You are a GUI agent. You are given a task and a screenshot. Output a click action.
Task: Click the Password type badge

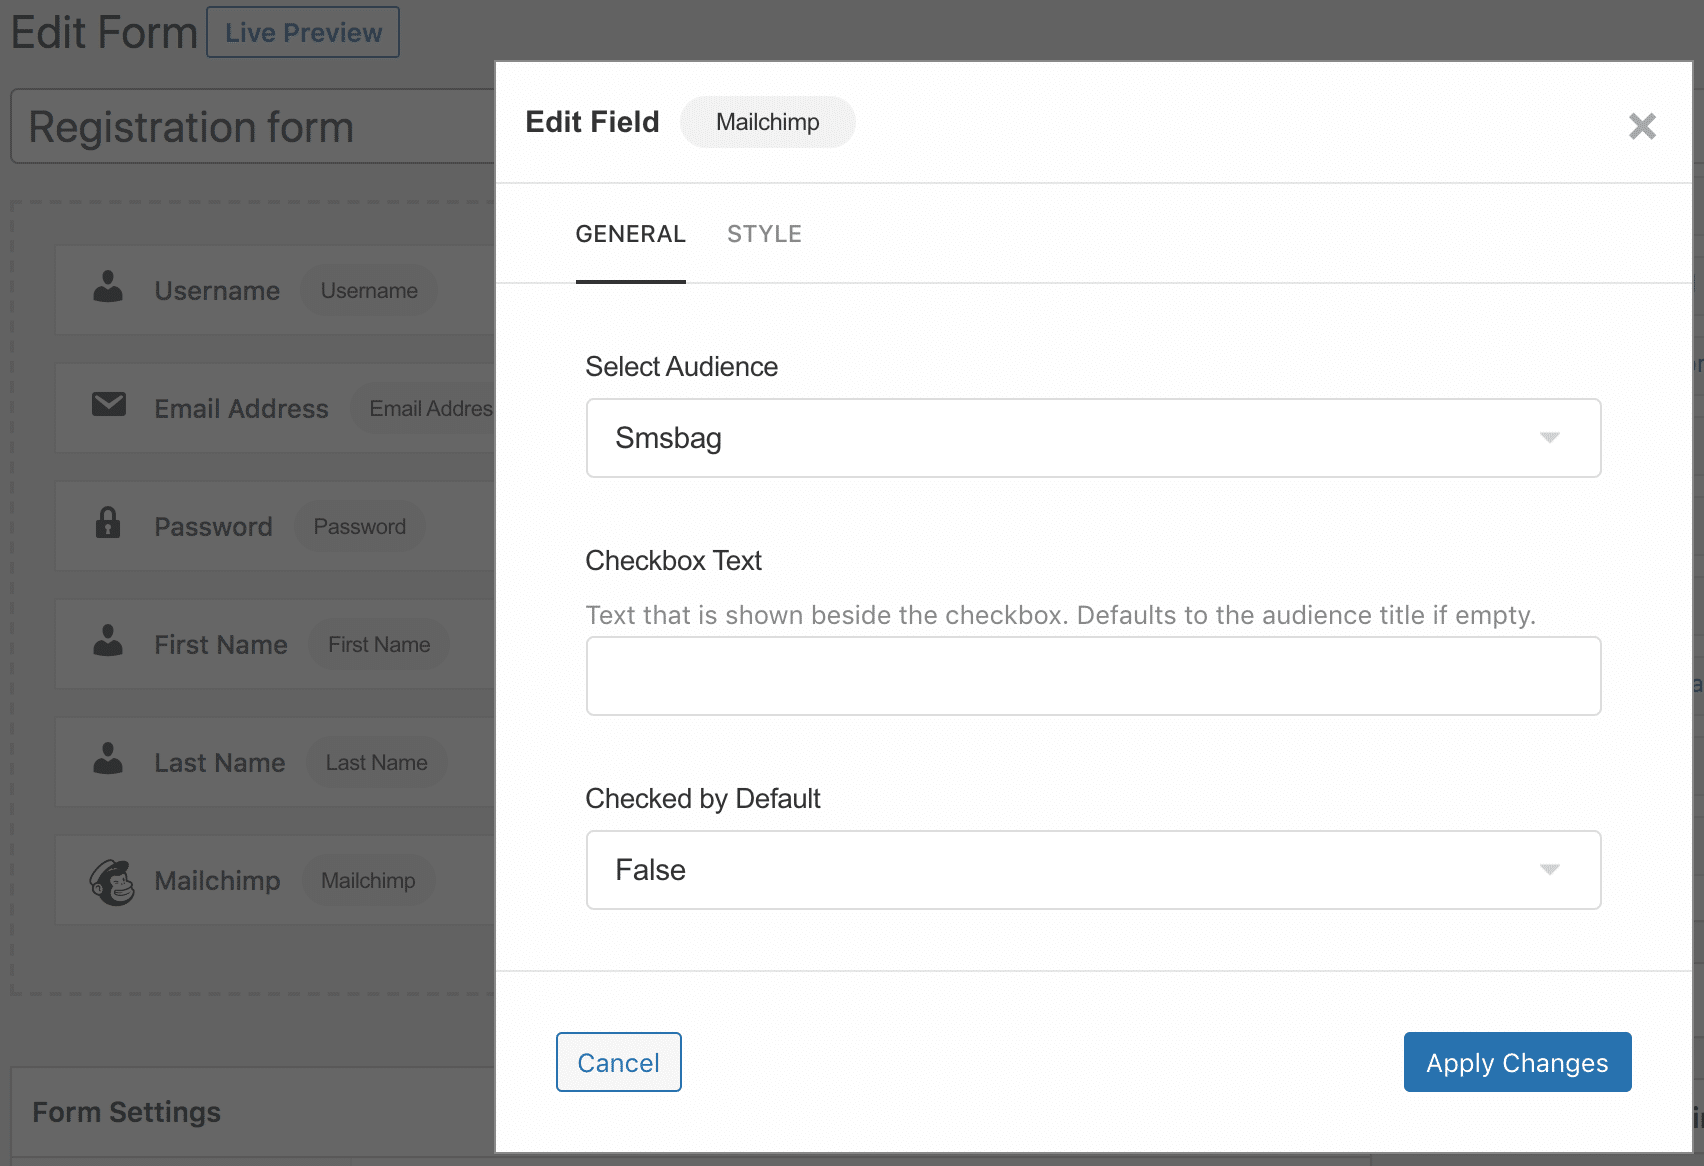[360, 527]
